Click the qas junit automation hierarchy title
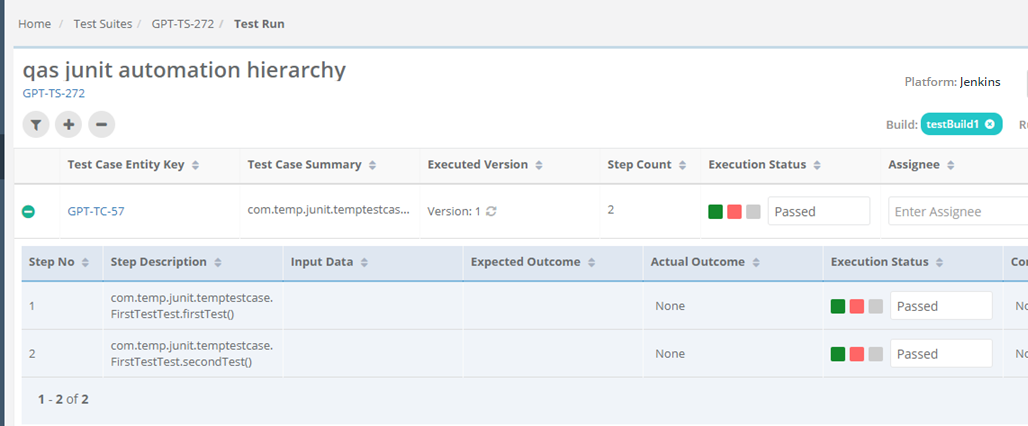This screenshot has width=1028, height=426. tap(184, 70)
